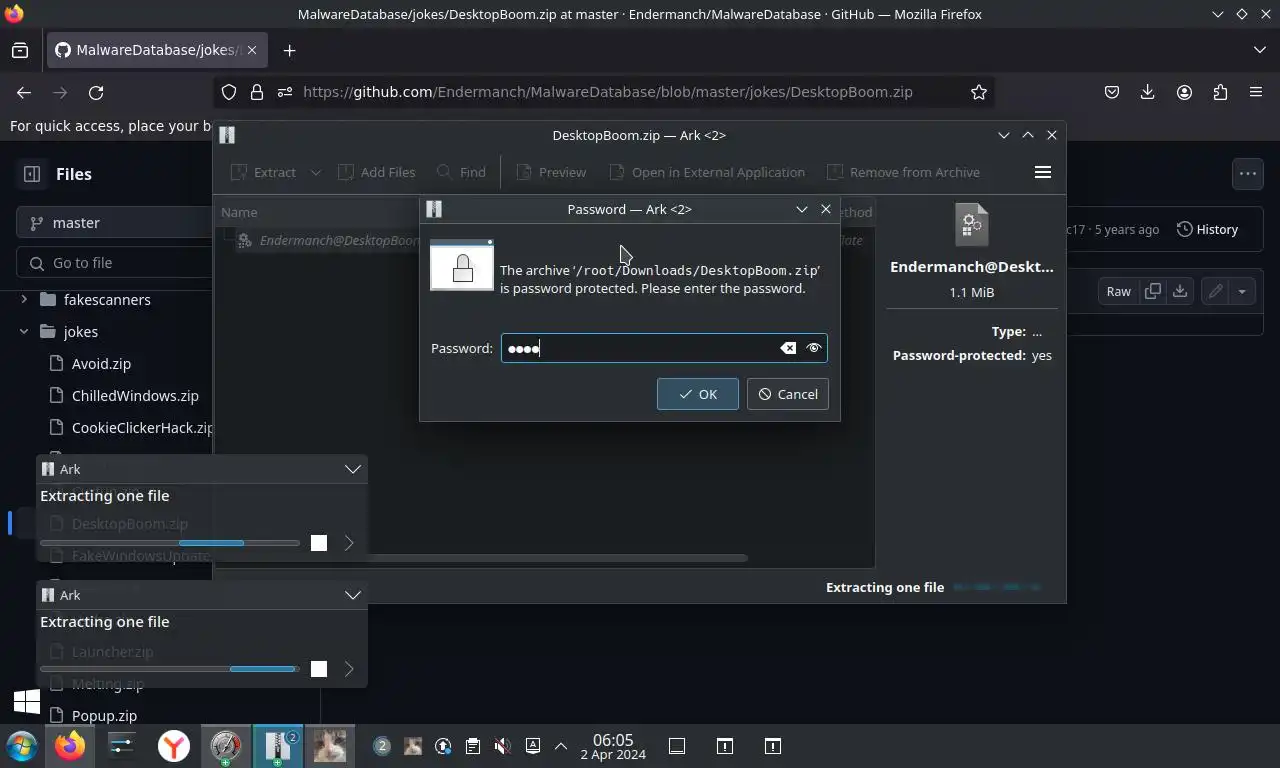
Task: Open master branch selector
Action: [x=114, y=223]
